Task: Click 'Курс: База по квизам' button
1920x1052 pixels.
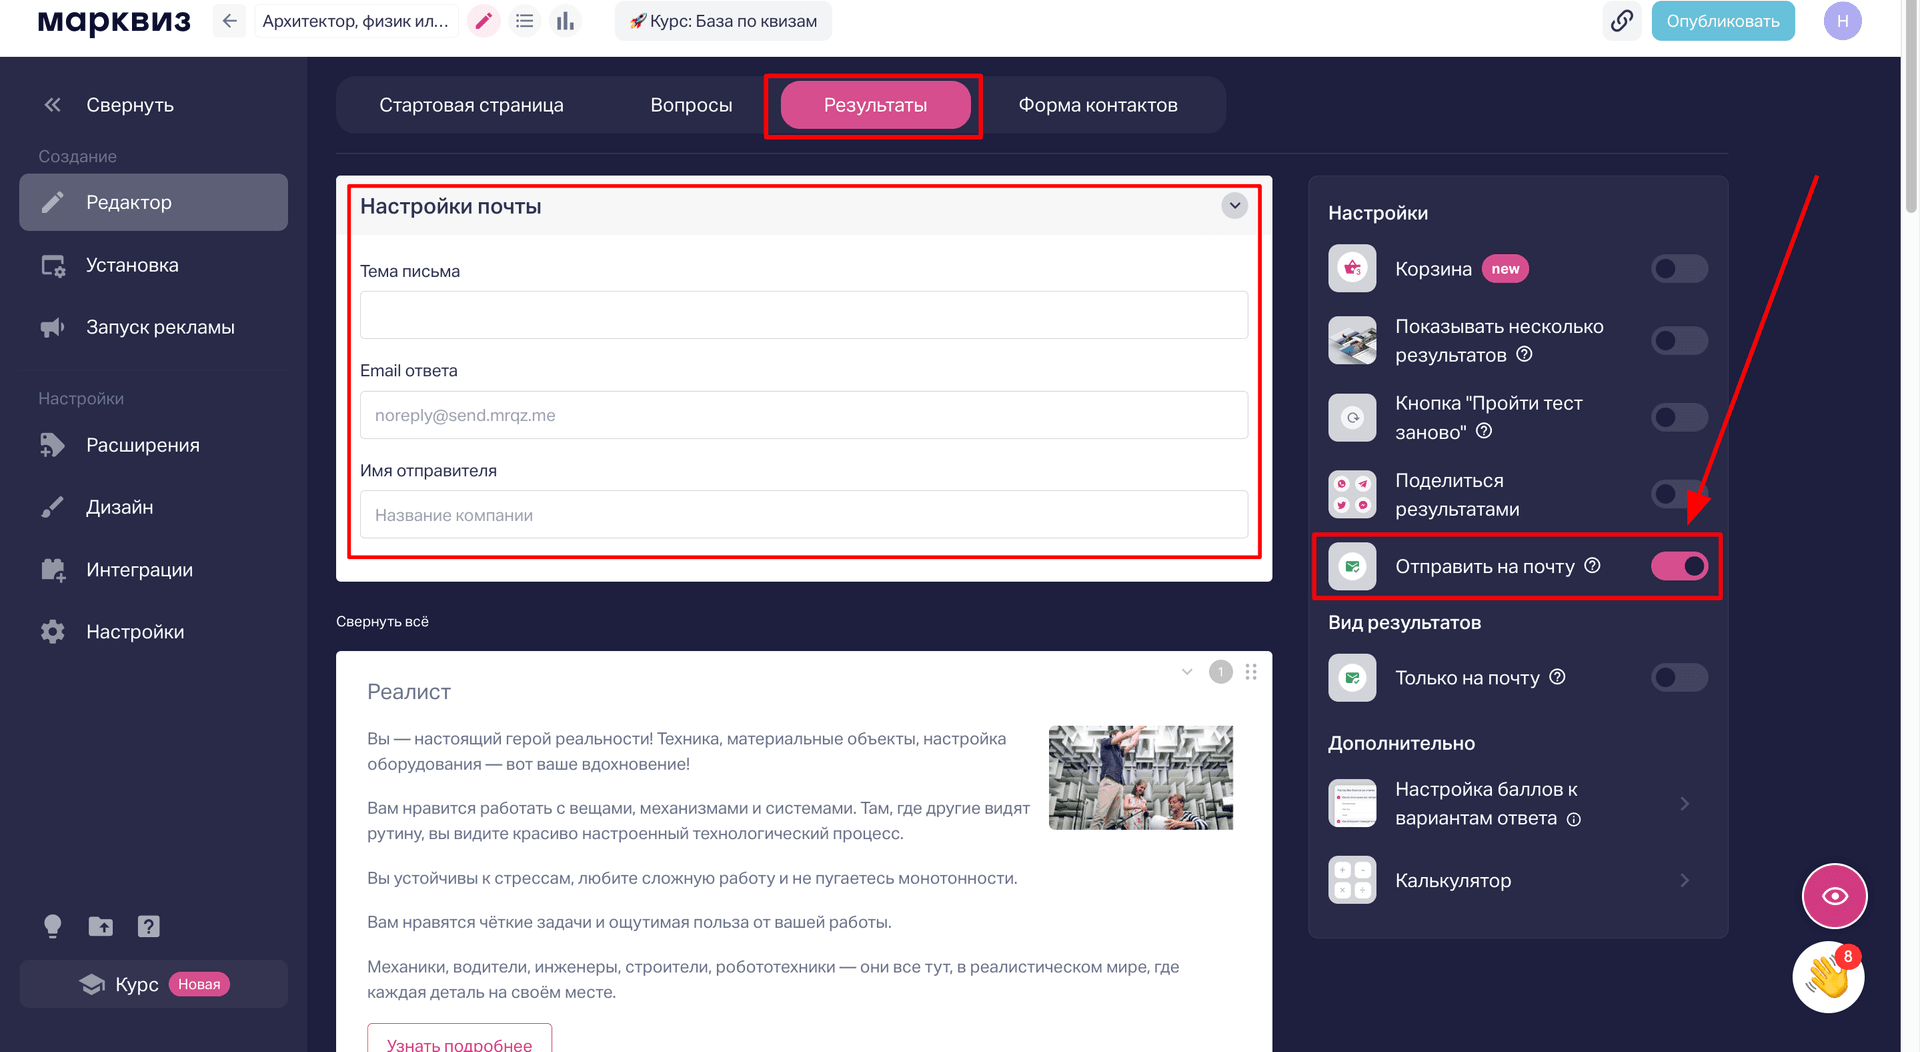Action: coord(723,21)
